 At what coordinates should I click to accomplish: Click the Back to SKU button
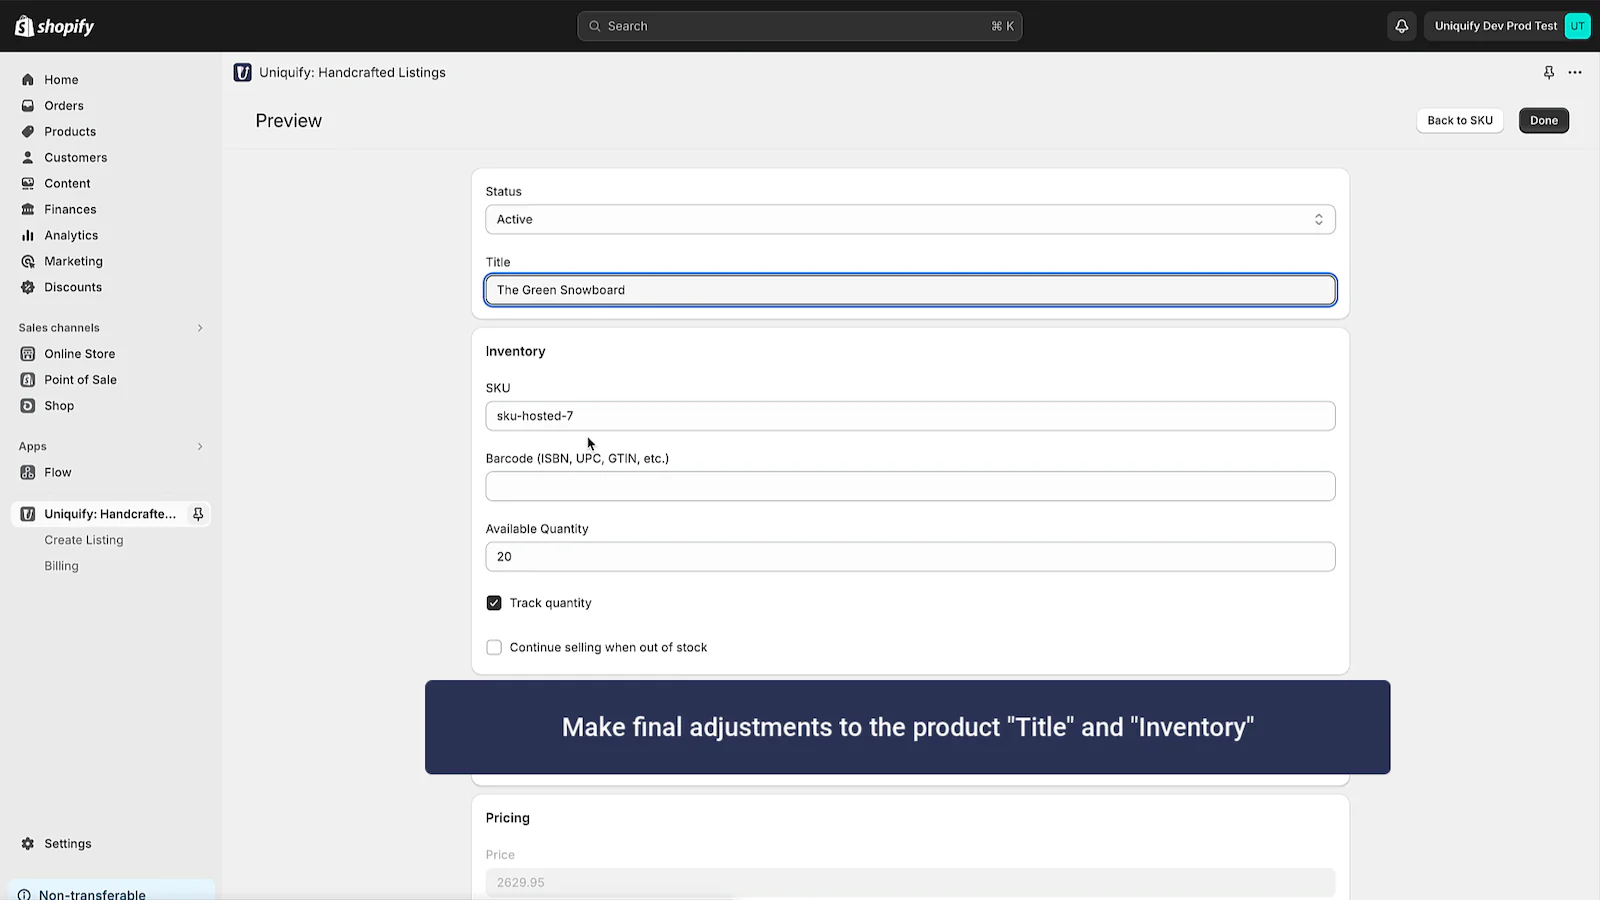(1459, 120)
